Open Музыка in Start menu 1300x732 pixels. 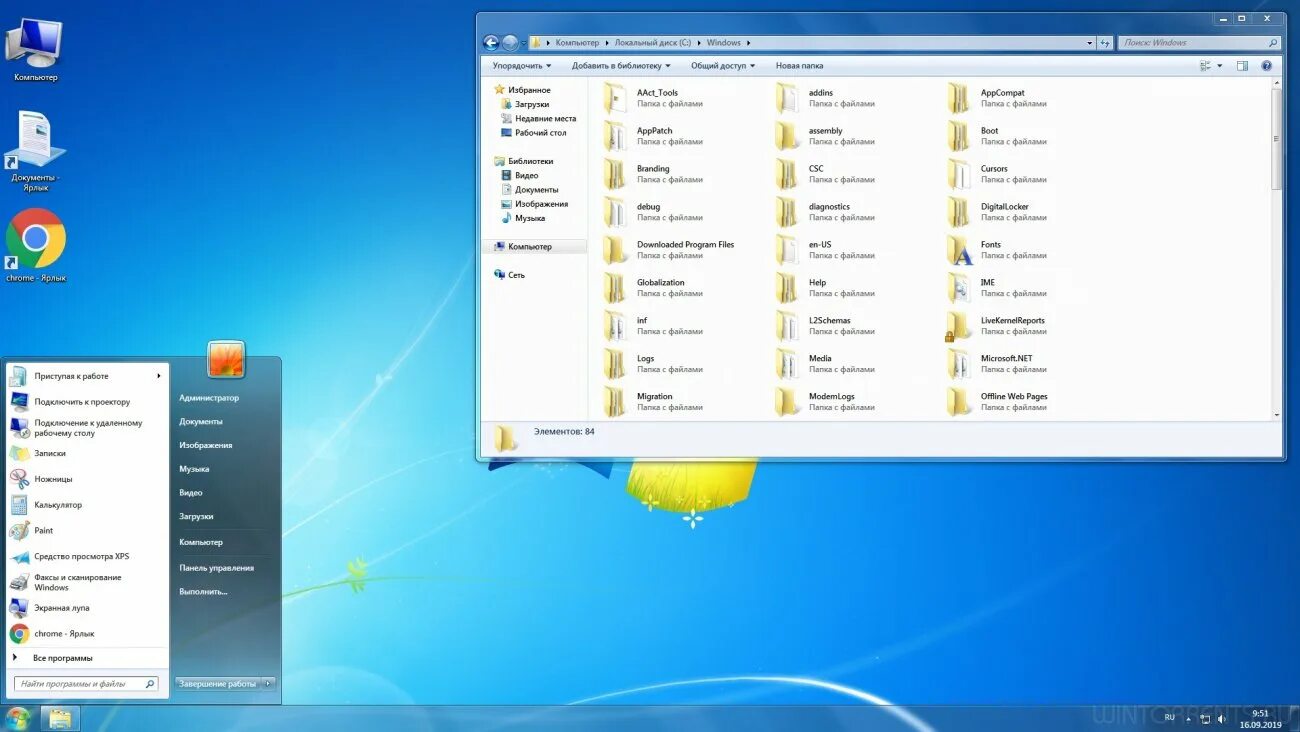tap(194, 469)
